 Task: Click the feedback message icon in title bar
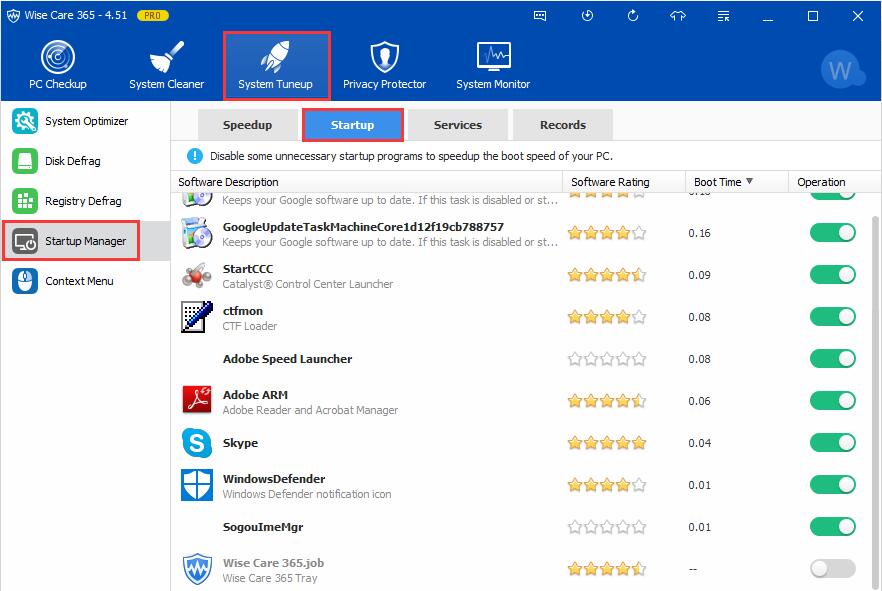(540, 16)
